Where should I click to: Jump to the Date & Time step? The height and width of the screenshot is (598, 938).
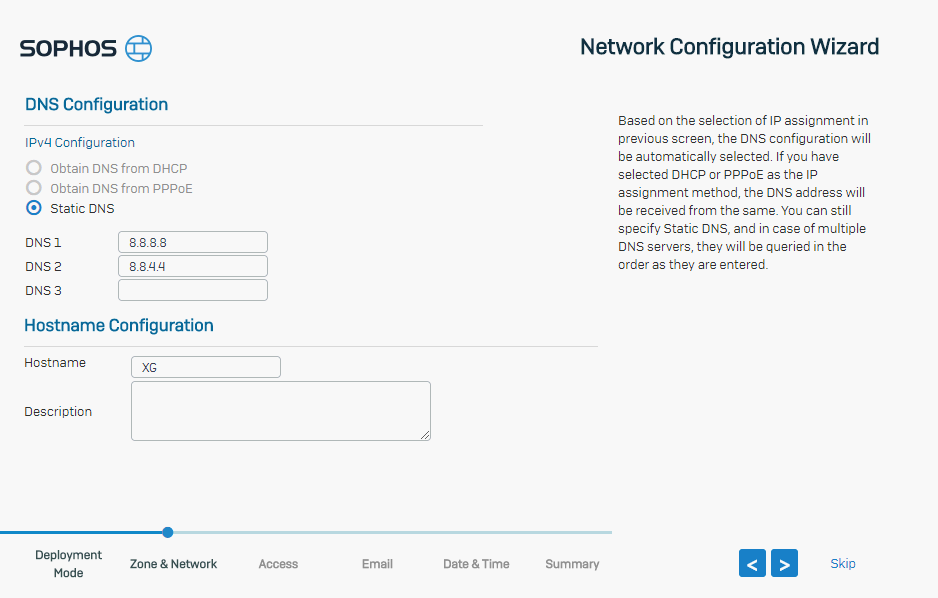[476, 564]
